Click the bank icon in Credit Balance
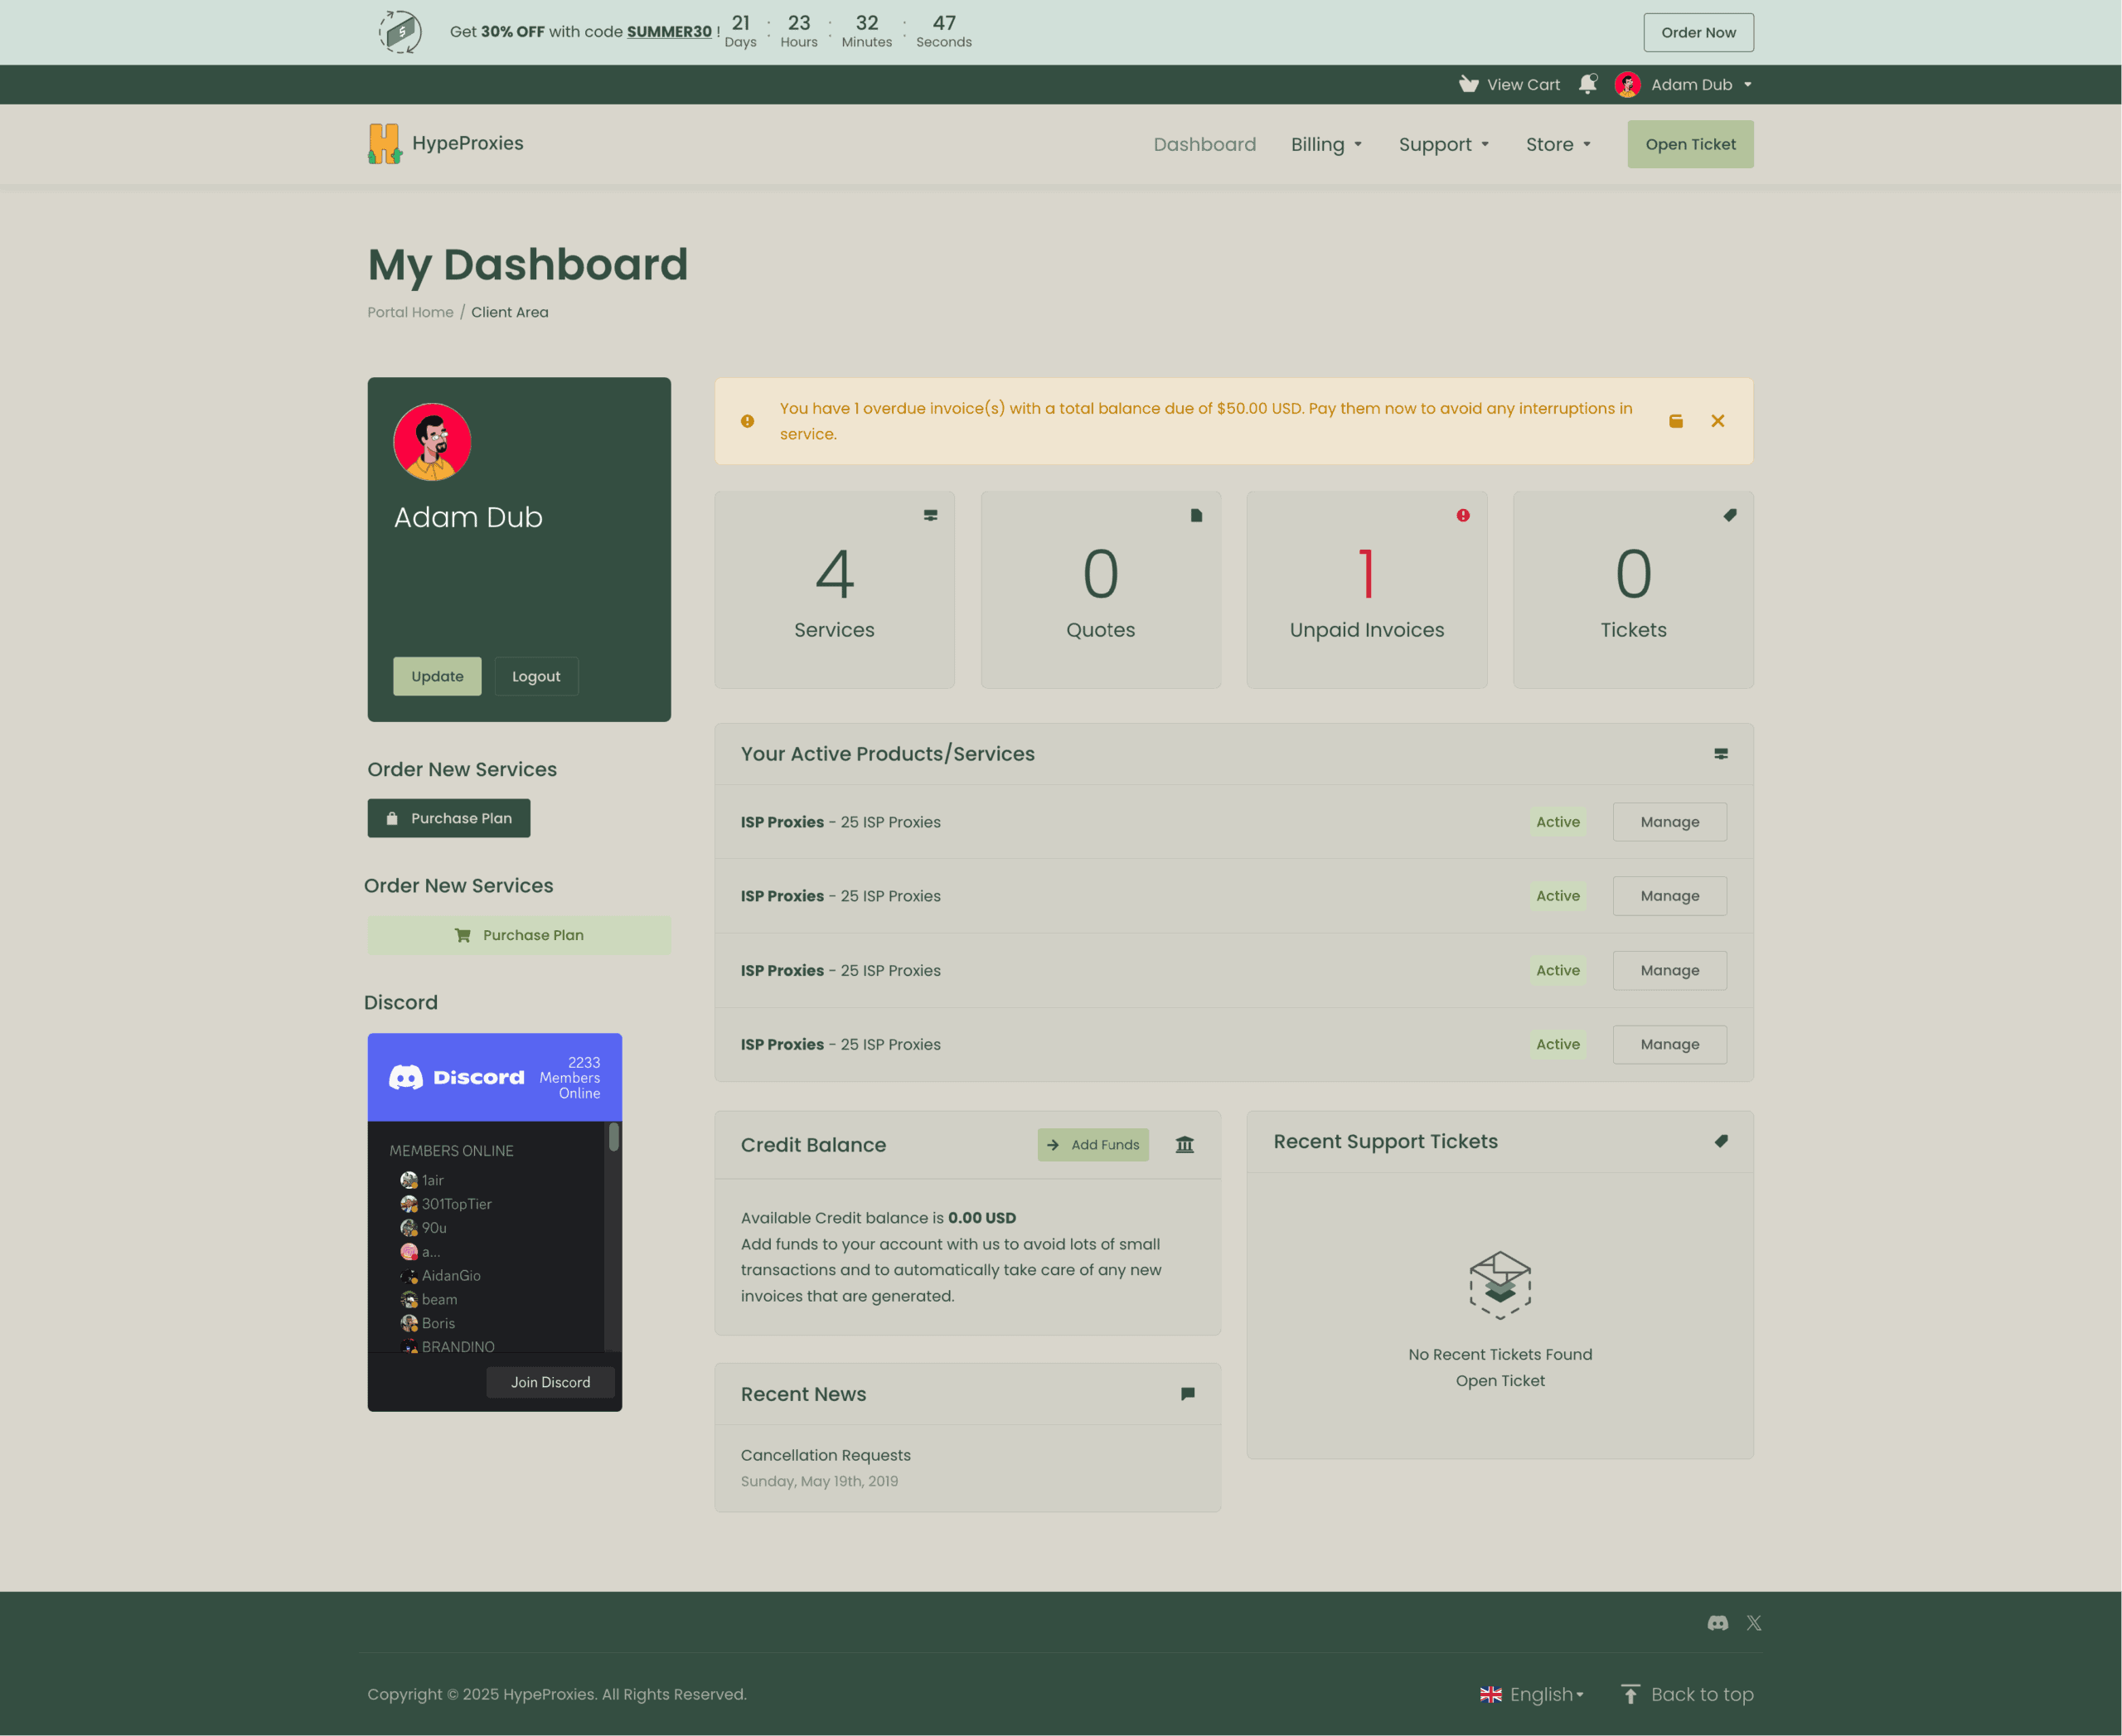The height and width of the screenshot is (1736, 2122). click(x=1185, y=1144)
